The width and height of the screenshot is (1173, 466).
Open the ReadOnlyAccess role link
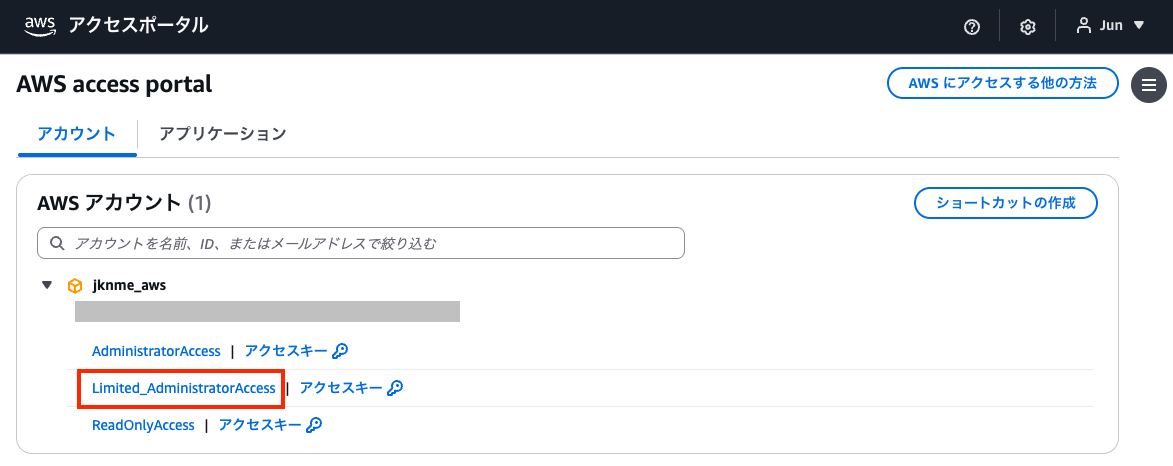point(143,425)
